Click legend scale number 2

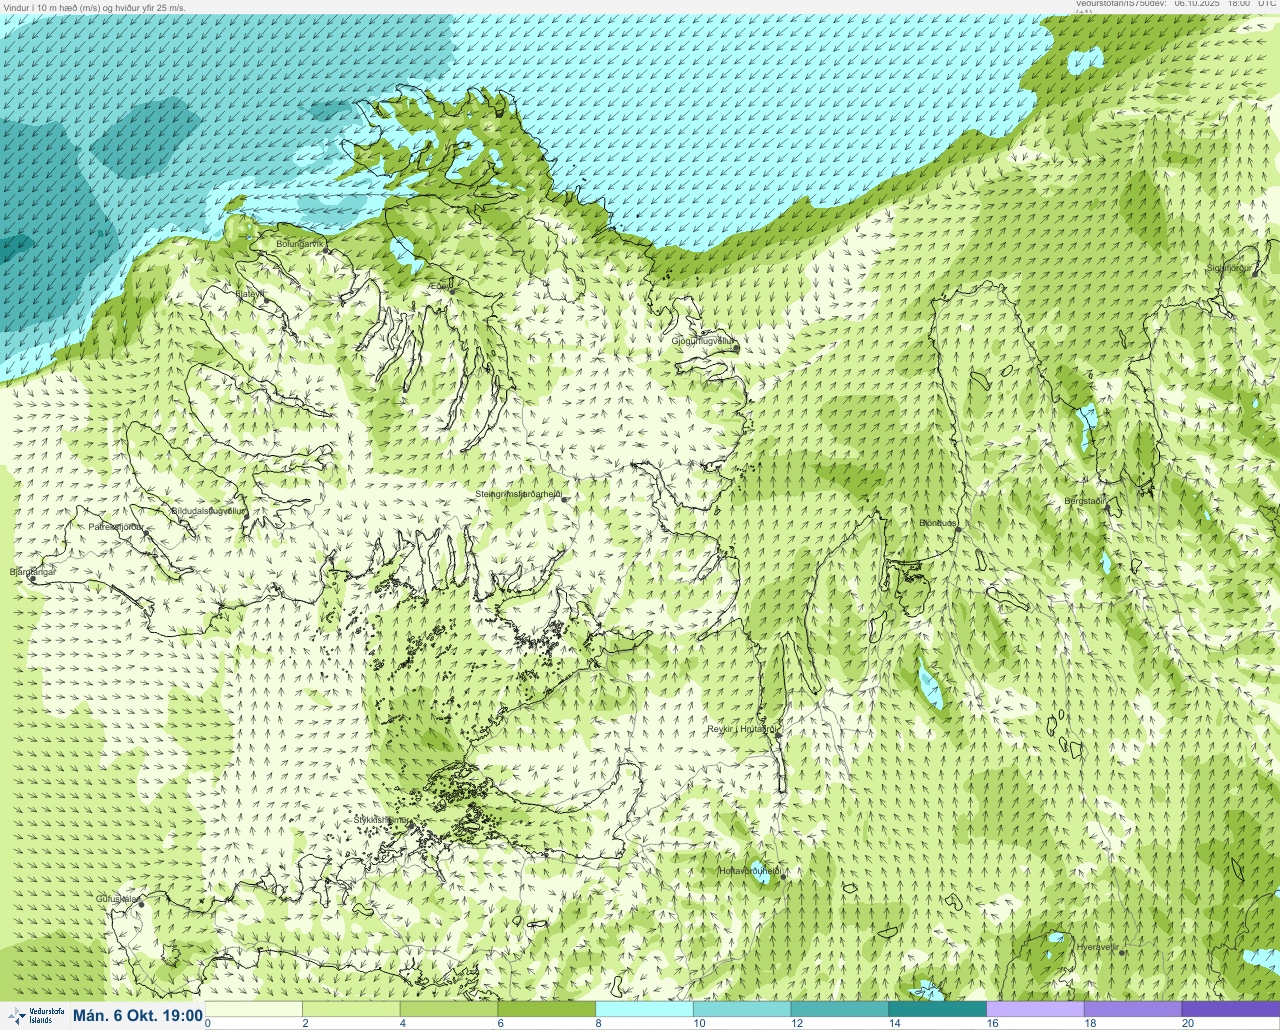click(305, 1023)
